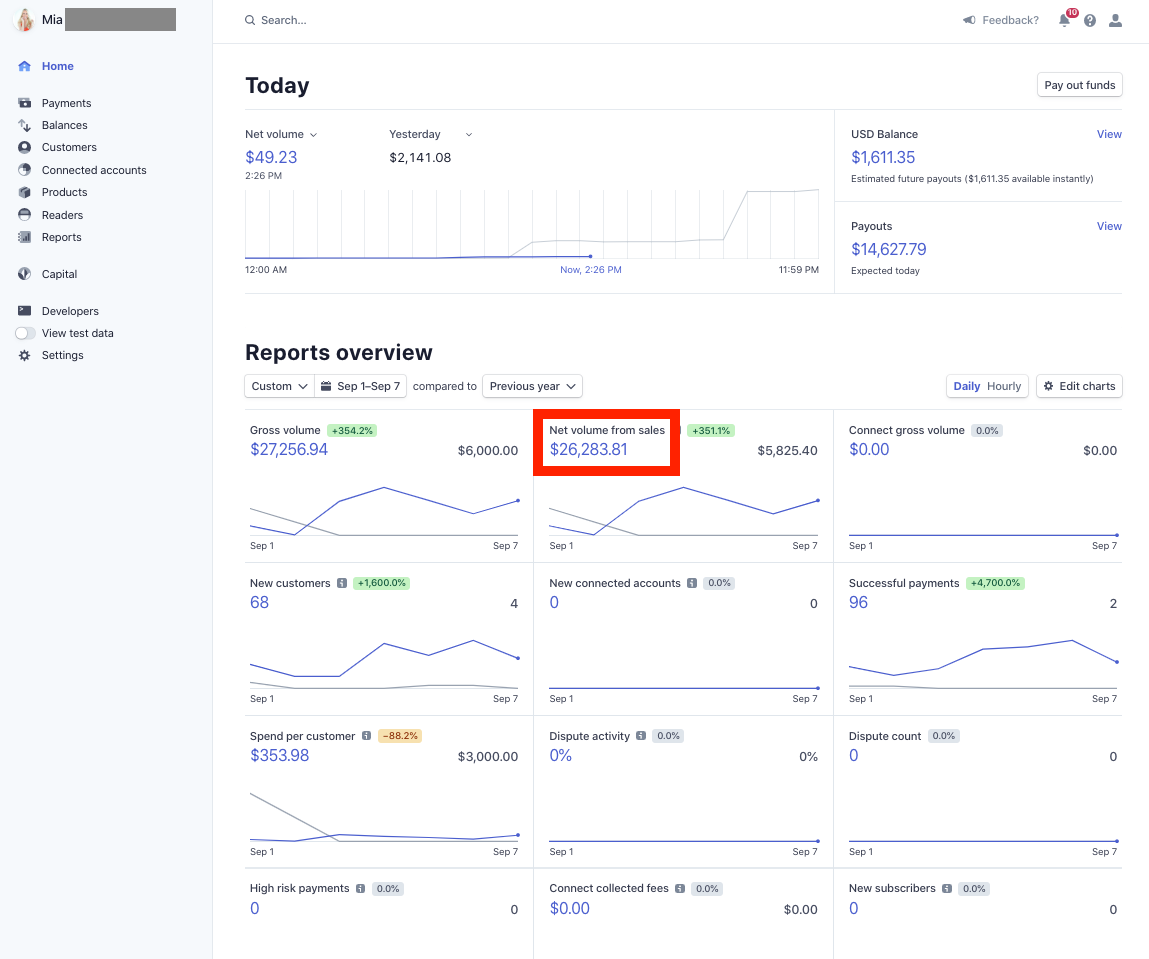Switch chart granularity to Hourly

pyautogui.click(x=1004, y=386)
